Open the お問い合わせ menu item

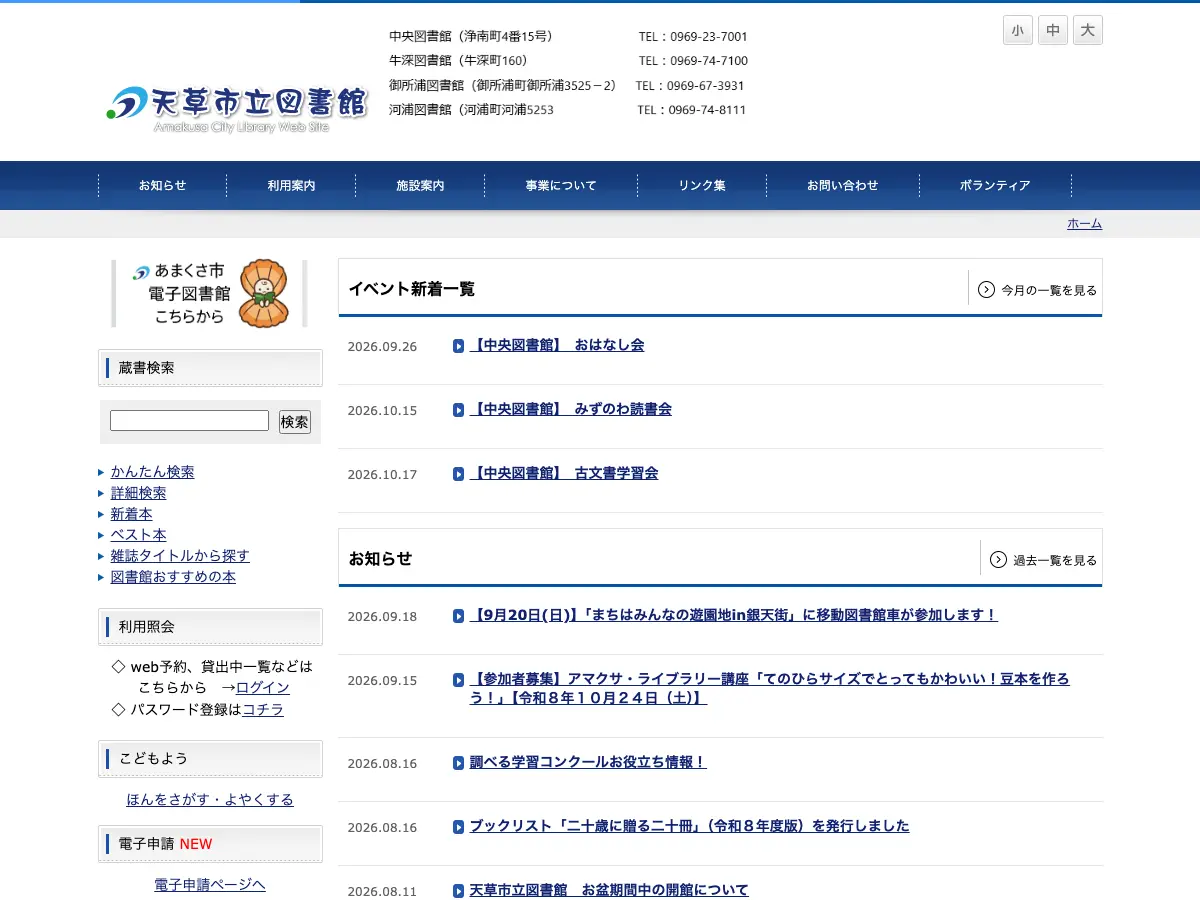pos(843,185)
